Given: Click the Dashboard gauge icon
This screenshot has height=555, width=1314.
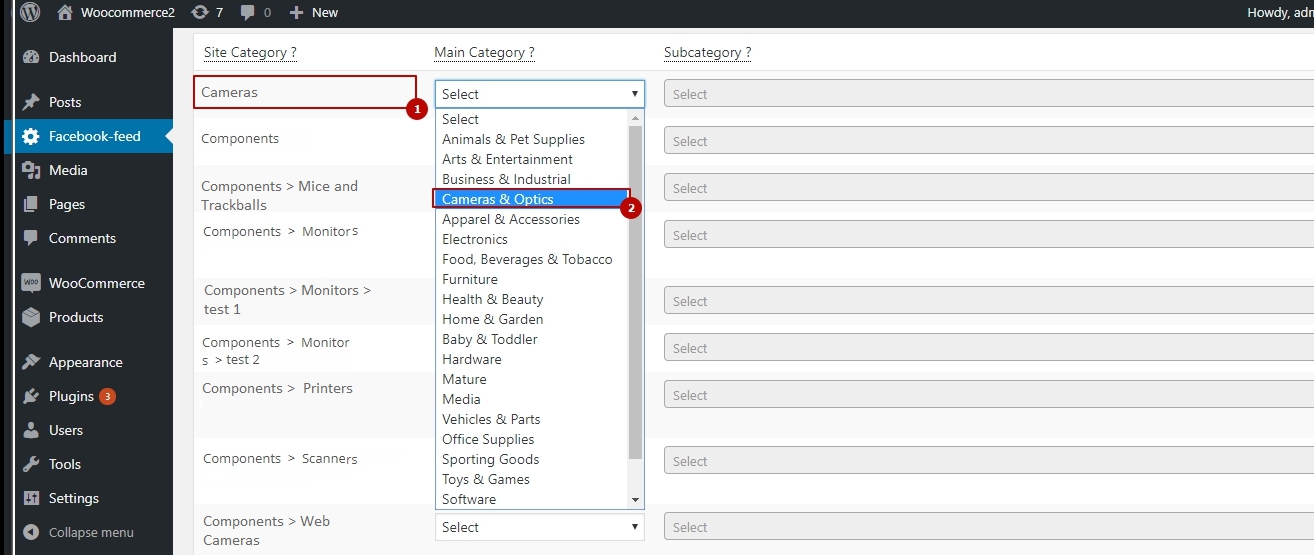Looking at the screenshot, I should coord(31,58).
